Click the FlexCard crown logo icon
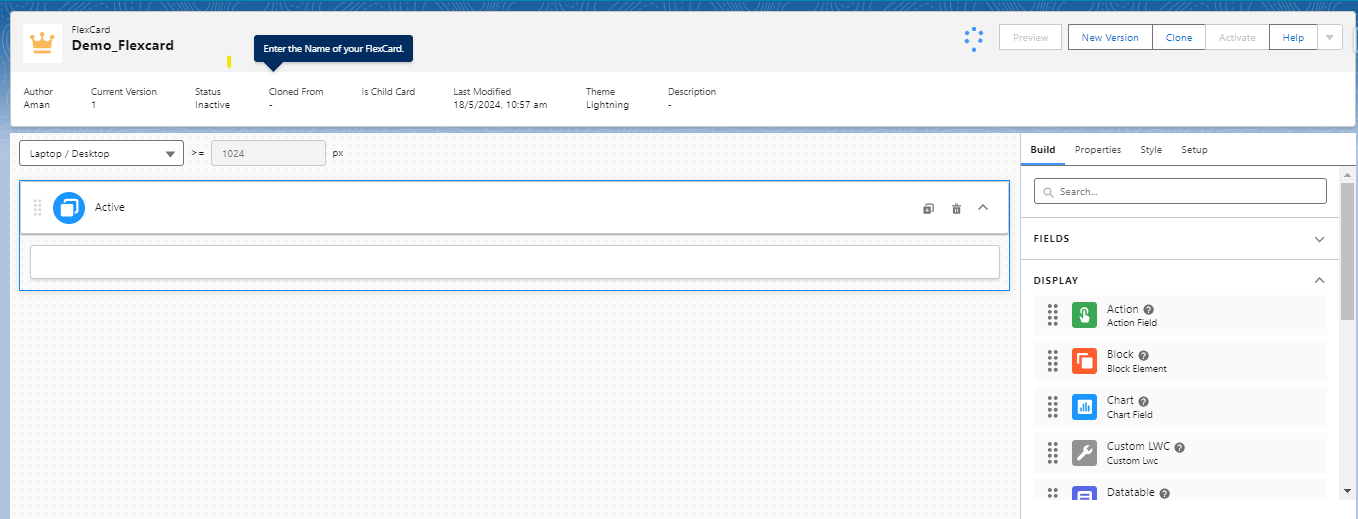The height and width of the screenshot is (519, 1358). coord(42,43)
